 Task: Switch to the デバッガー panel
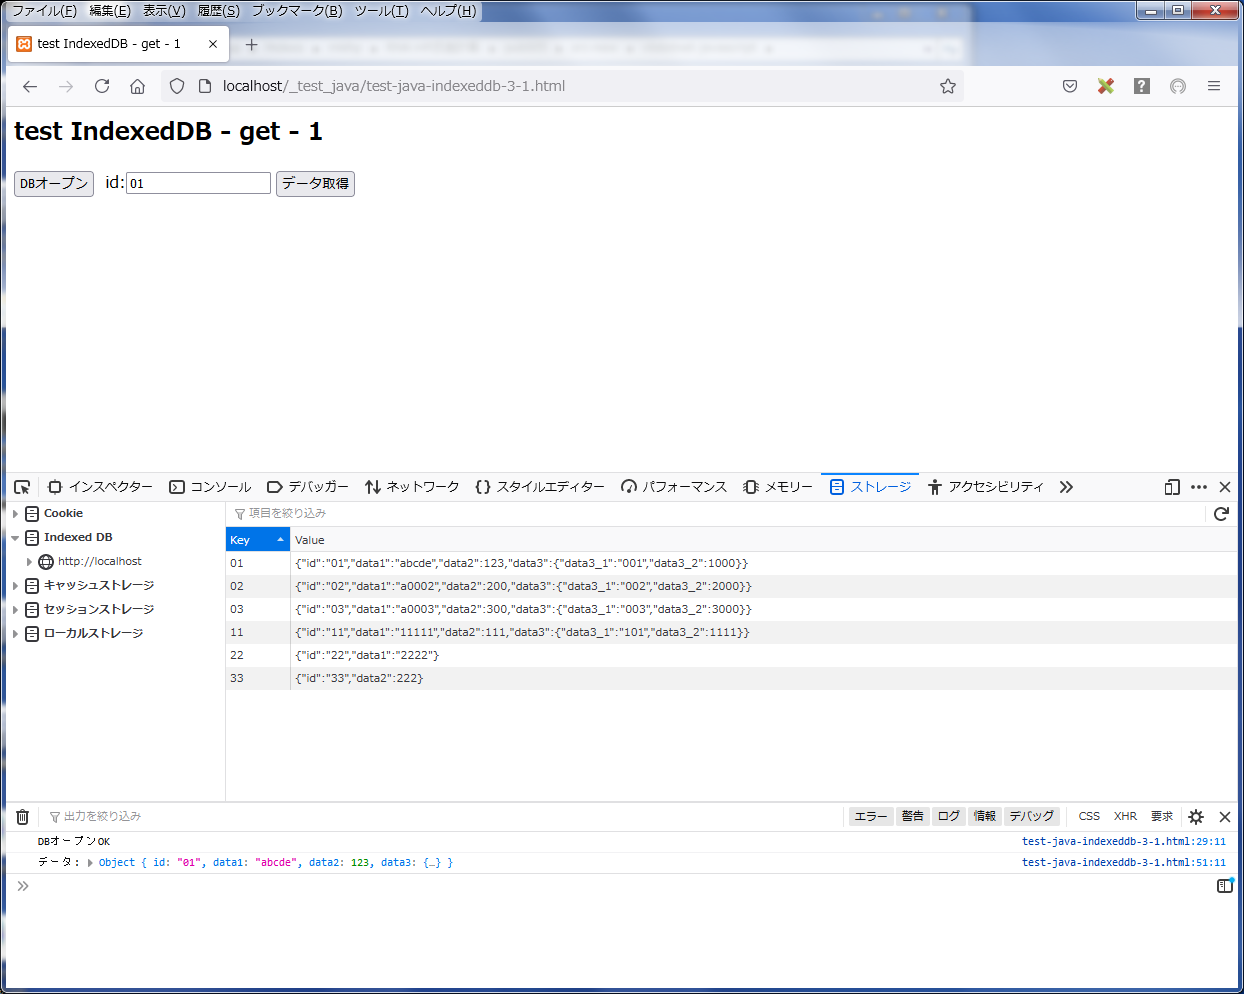click(308, 487)
